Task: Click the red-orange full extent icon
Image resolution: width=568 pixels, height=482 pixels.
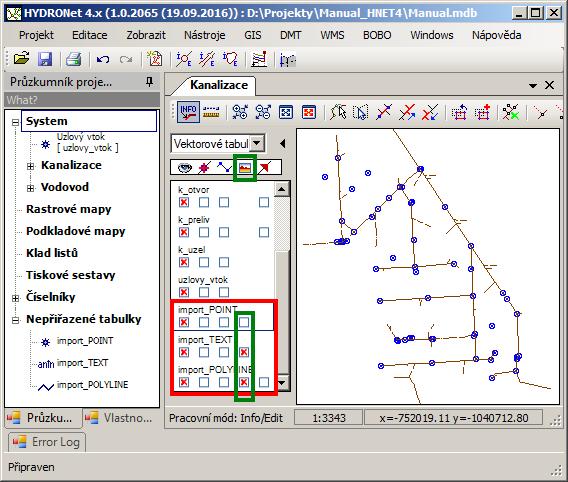Action: pyautogui.click(x=309, y=112)
